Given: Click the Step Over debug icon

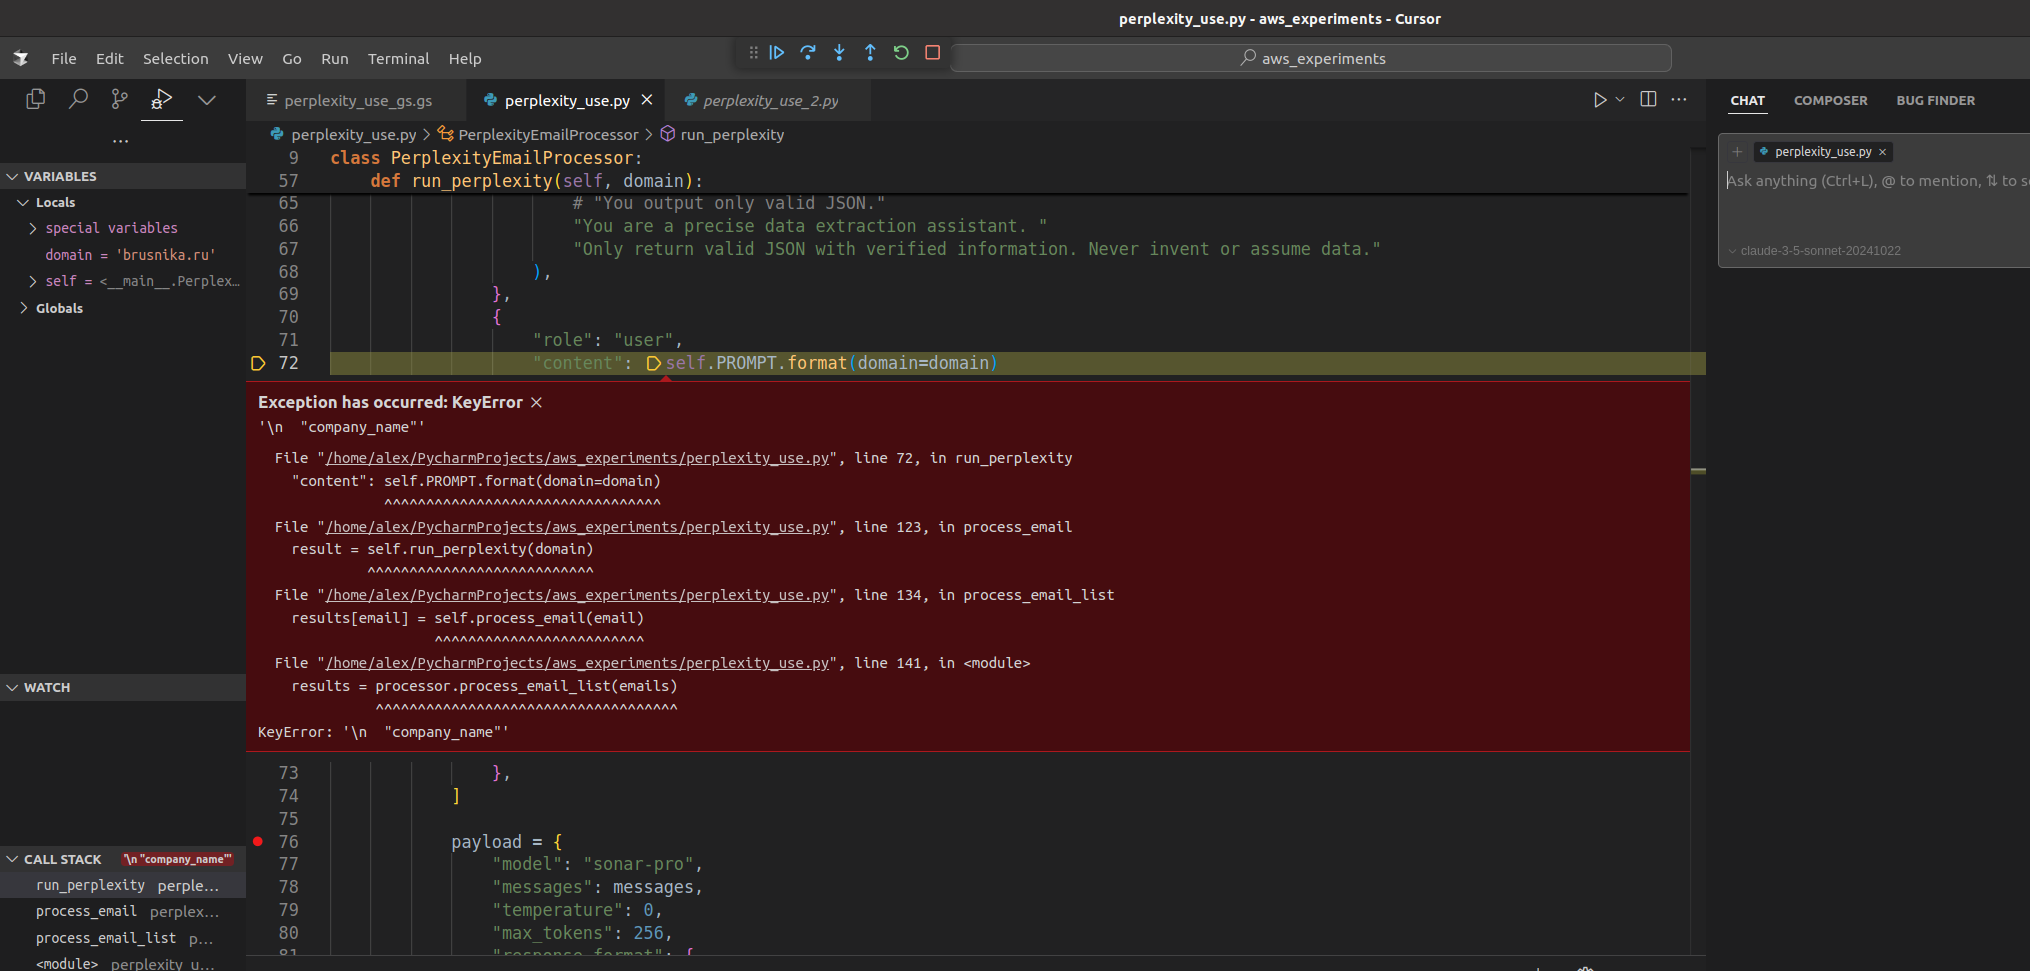Looking at the screenshot, I should coord(808,53).
